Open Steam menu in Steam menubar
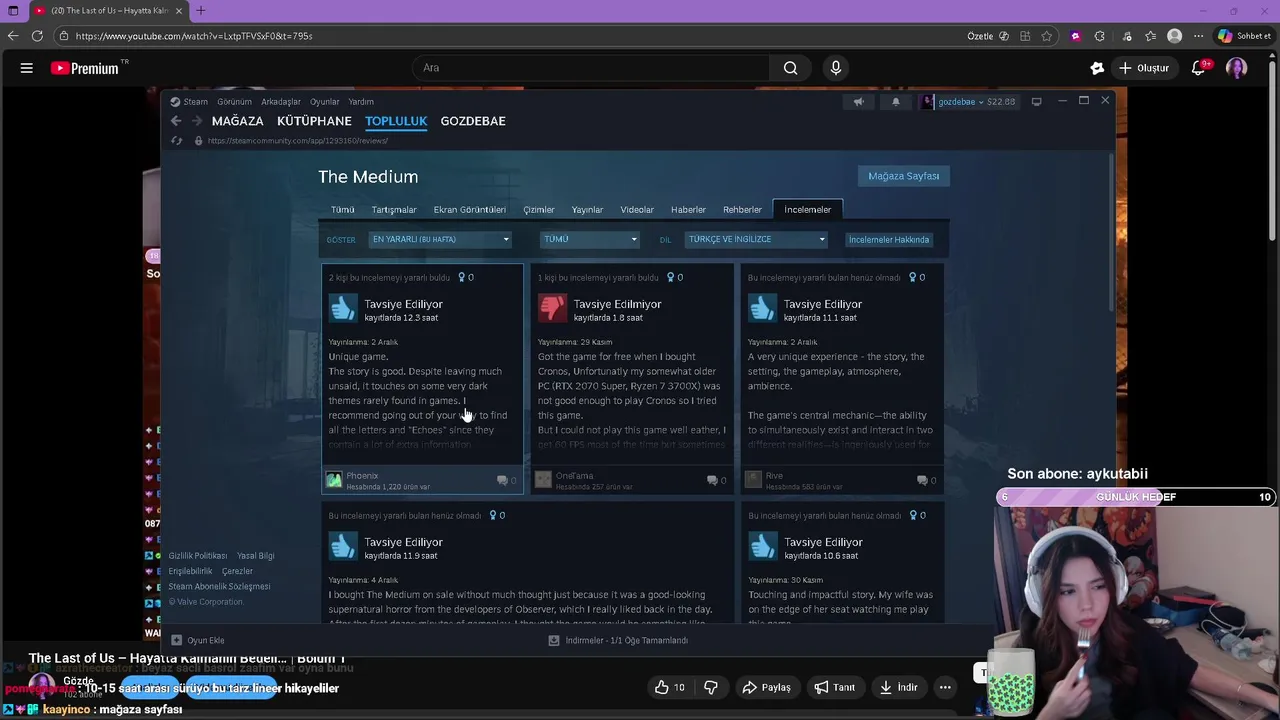The width and height of the screenshot is (1280, 720). 189,101
